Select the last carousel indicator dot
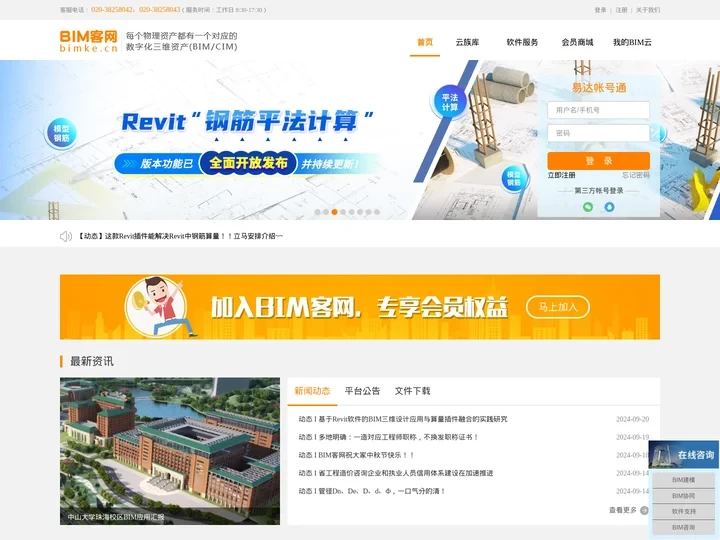This screenshot has height=540, width=720. point(377,212)
